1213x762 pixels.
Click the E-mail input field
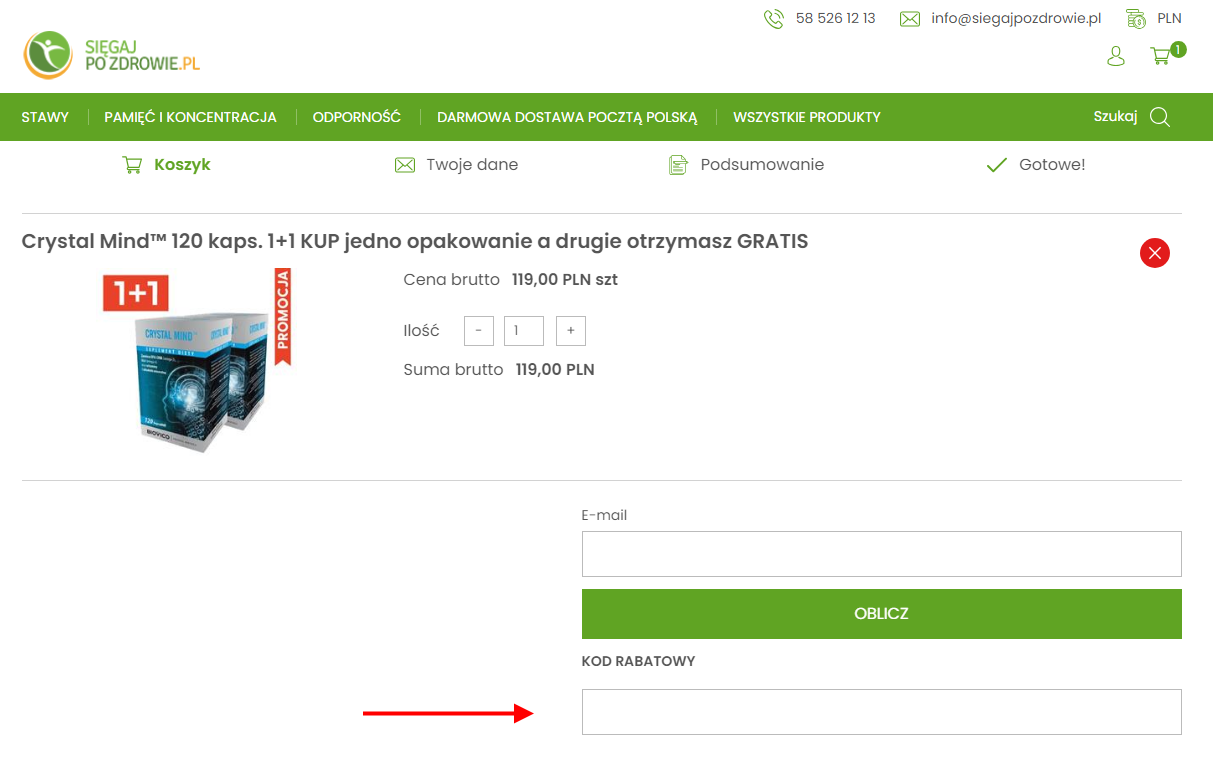click(882, 554)
